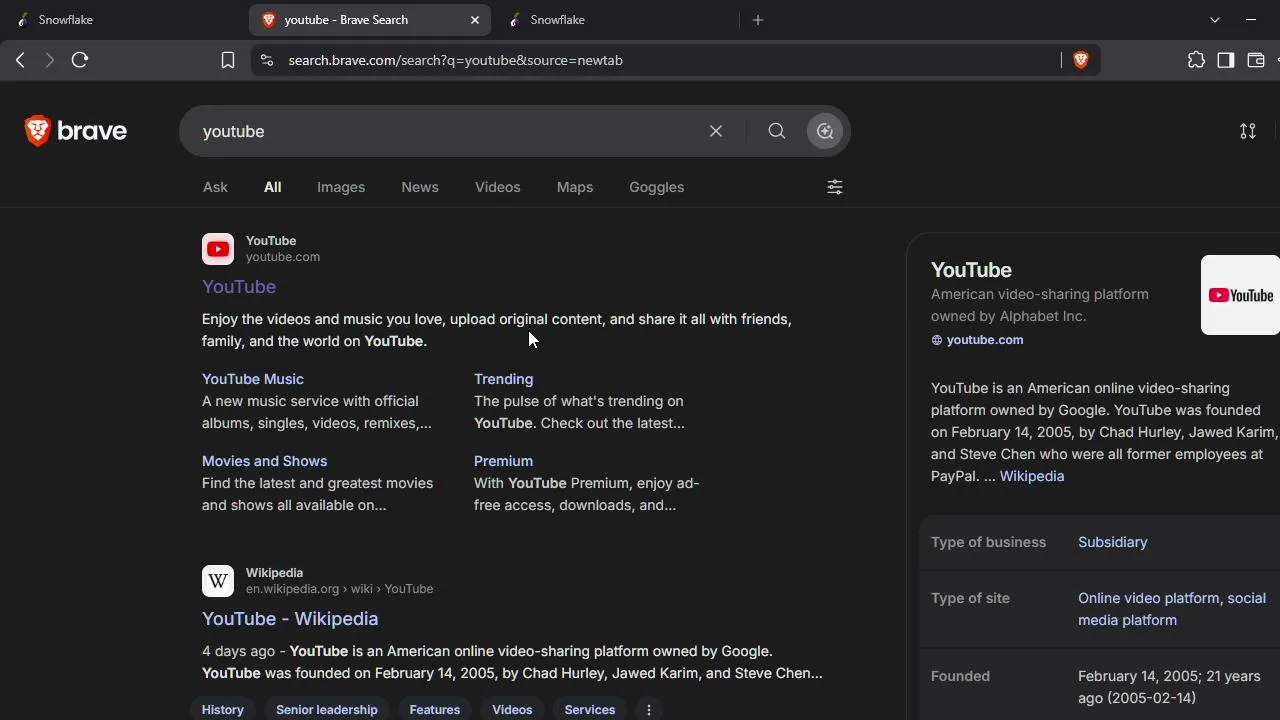Select the All results tab
The width and height of the screenshot is (1280, 720).
pyautogui.click(x=273, y=187)
